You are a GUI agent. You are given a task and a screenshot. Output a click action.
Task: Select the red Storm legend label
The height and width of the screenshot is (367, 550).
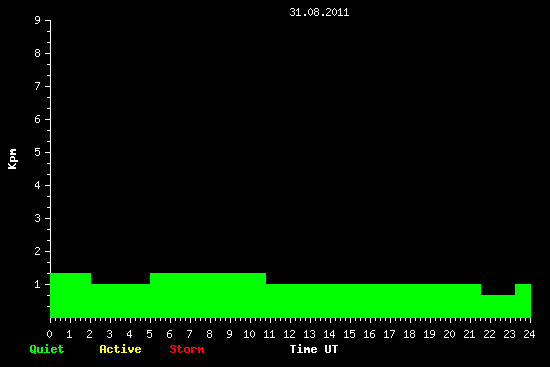pyautogui.click(x=187, y=349)
